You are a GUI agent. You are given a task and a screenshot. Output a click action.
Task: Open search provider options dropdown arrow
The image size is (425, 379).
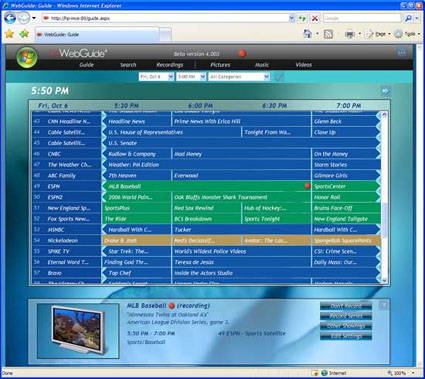pos(417,18)
